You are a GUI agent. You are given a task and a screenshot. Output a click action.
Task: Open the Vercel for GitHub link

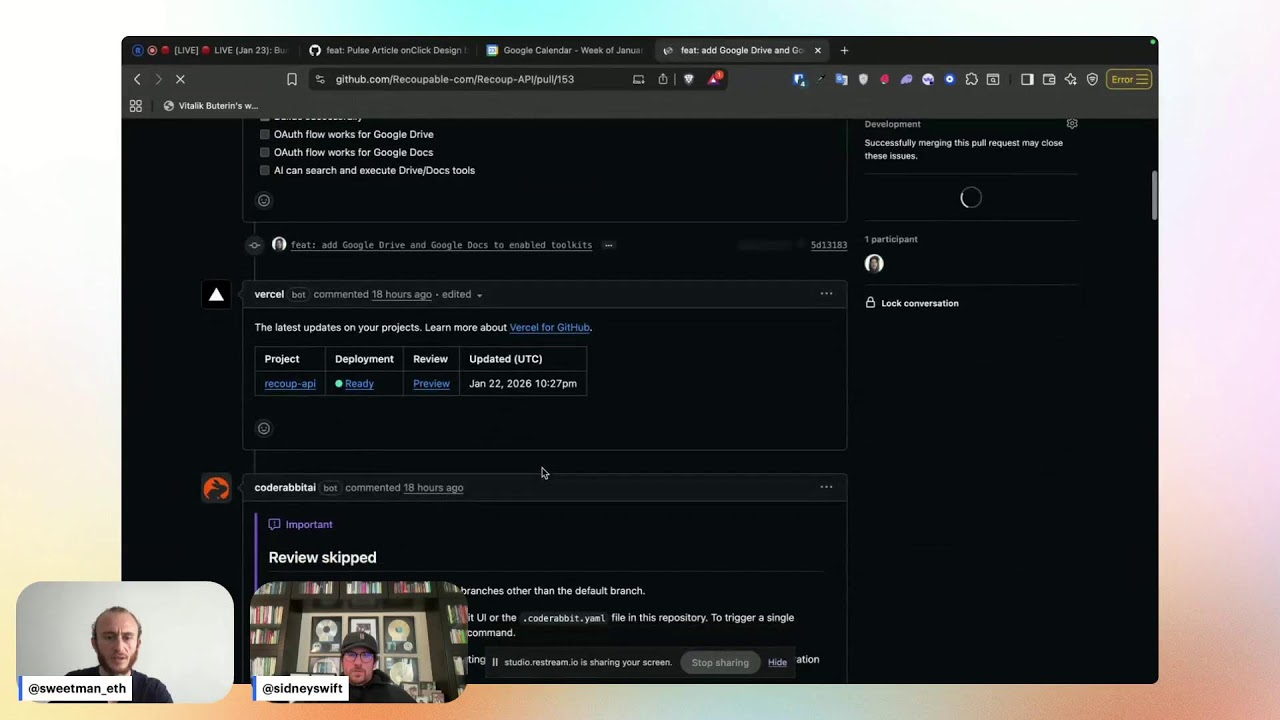tap(549, 327)
